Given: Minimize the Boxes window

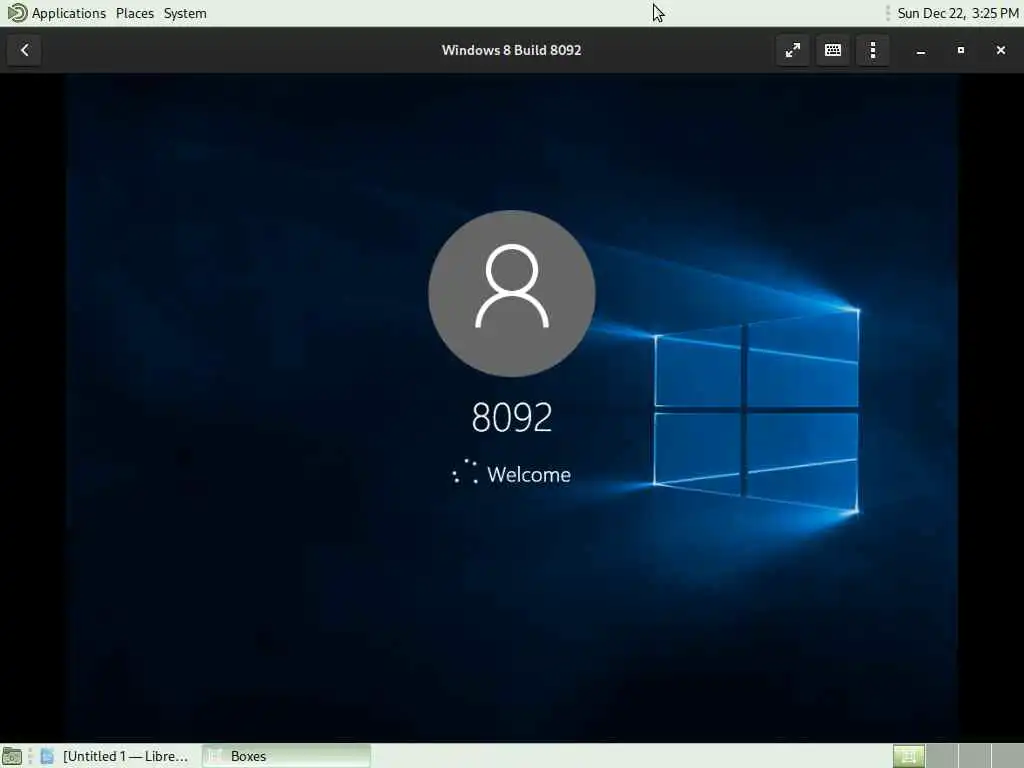Looking at the screenshot, I should tap(921, 50).
